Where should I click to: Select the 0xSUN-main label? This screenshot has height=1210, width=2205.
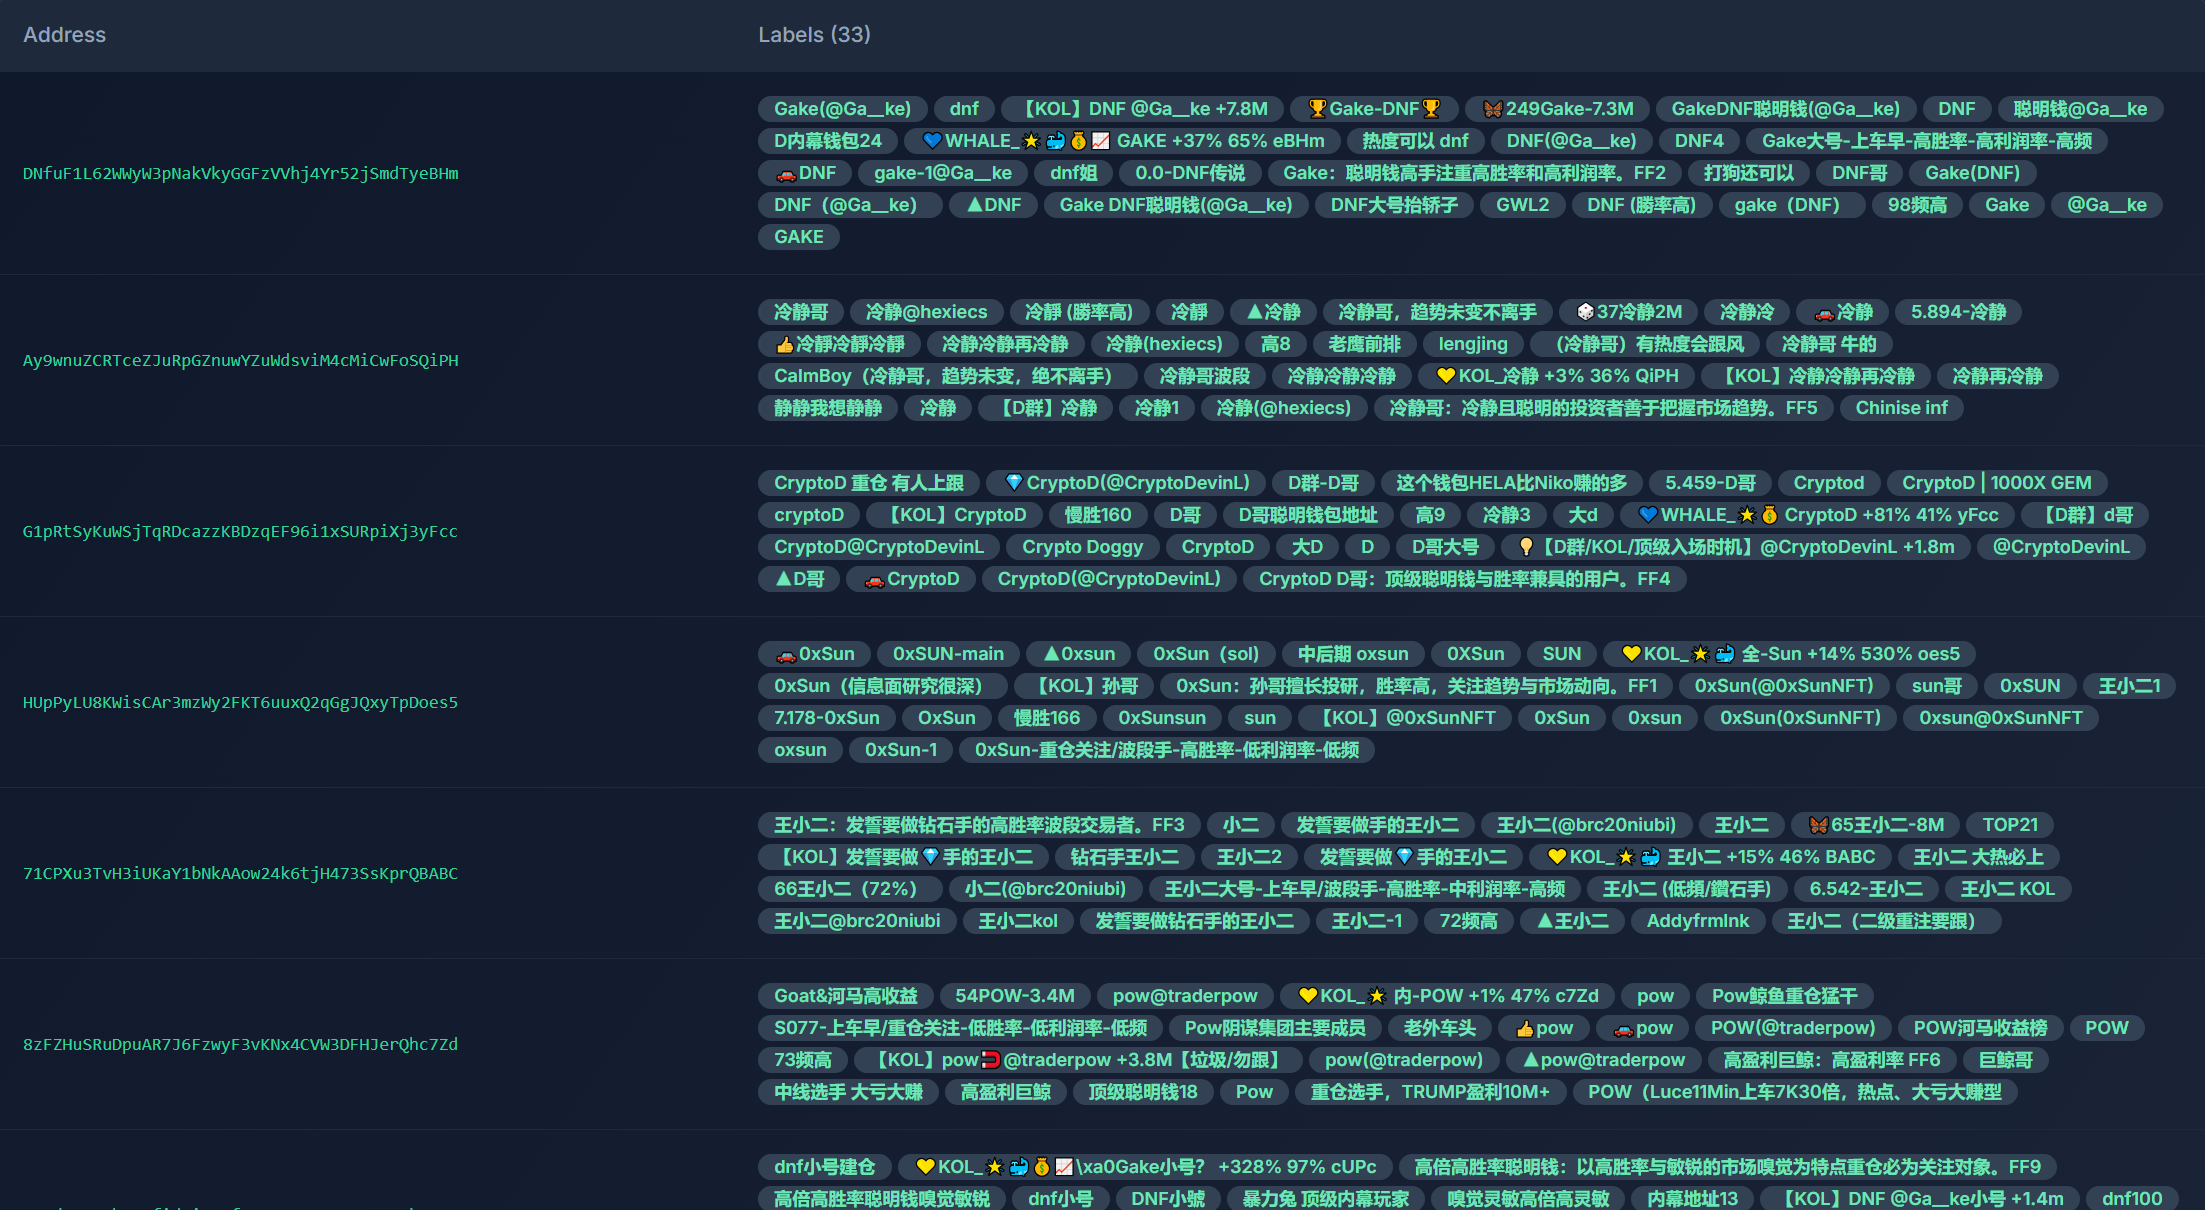[947, 654]
